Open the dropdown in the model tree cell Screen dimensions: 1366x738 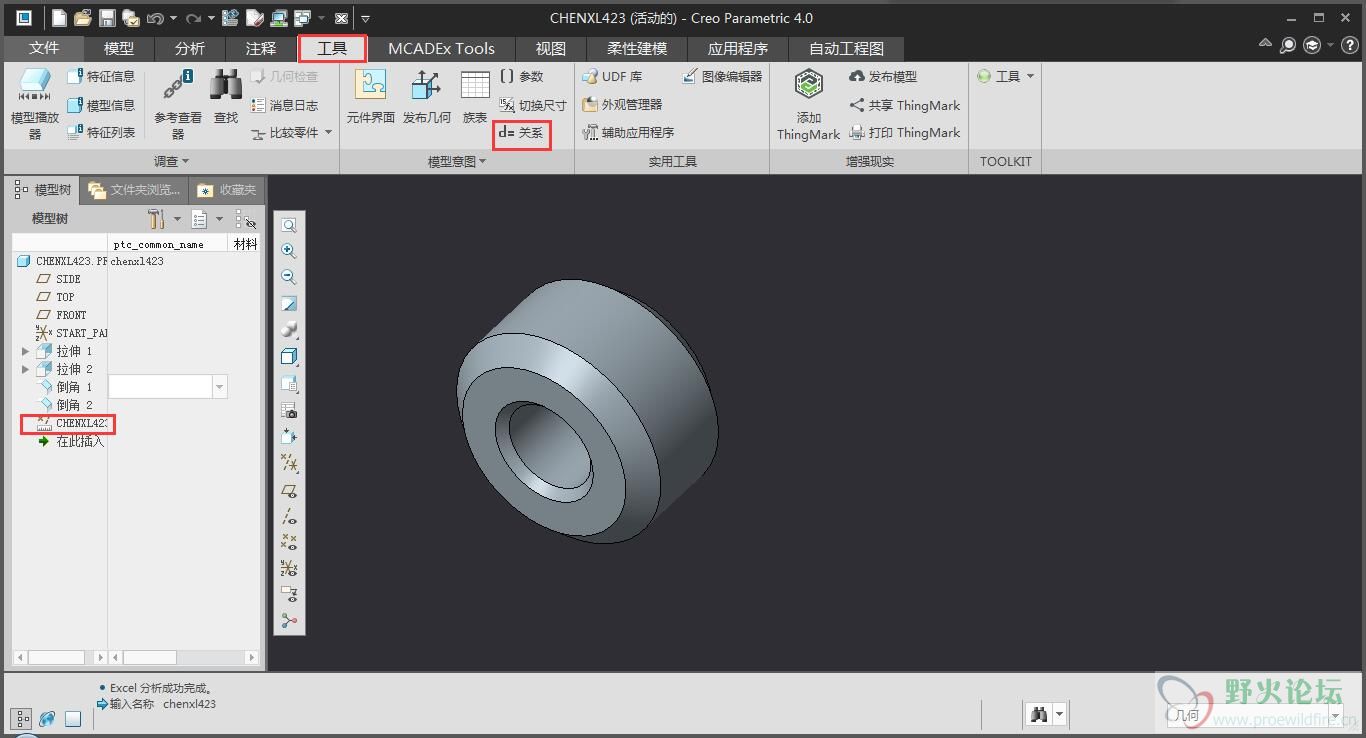point(219,387)
